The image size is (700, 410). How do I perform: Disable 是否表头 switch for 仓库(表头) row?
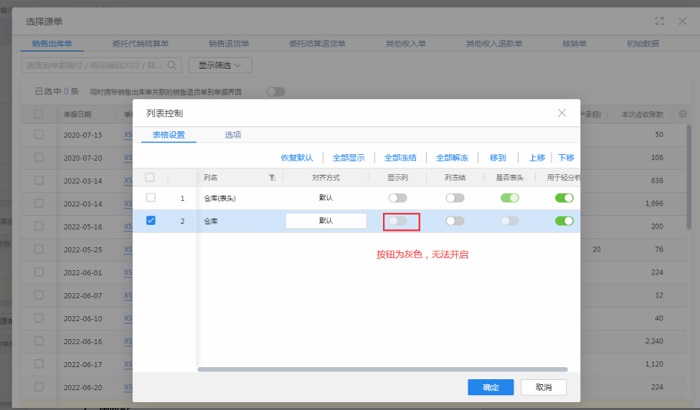coord(510,198)
